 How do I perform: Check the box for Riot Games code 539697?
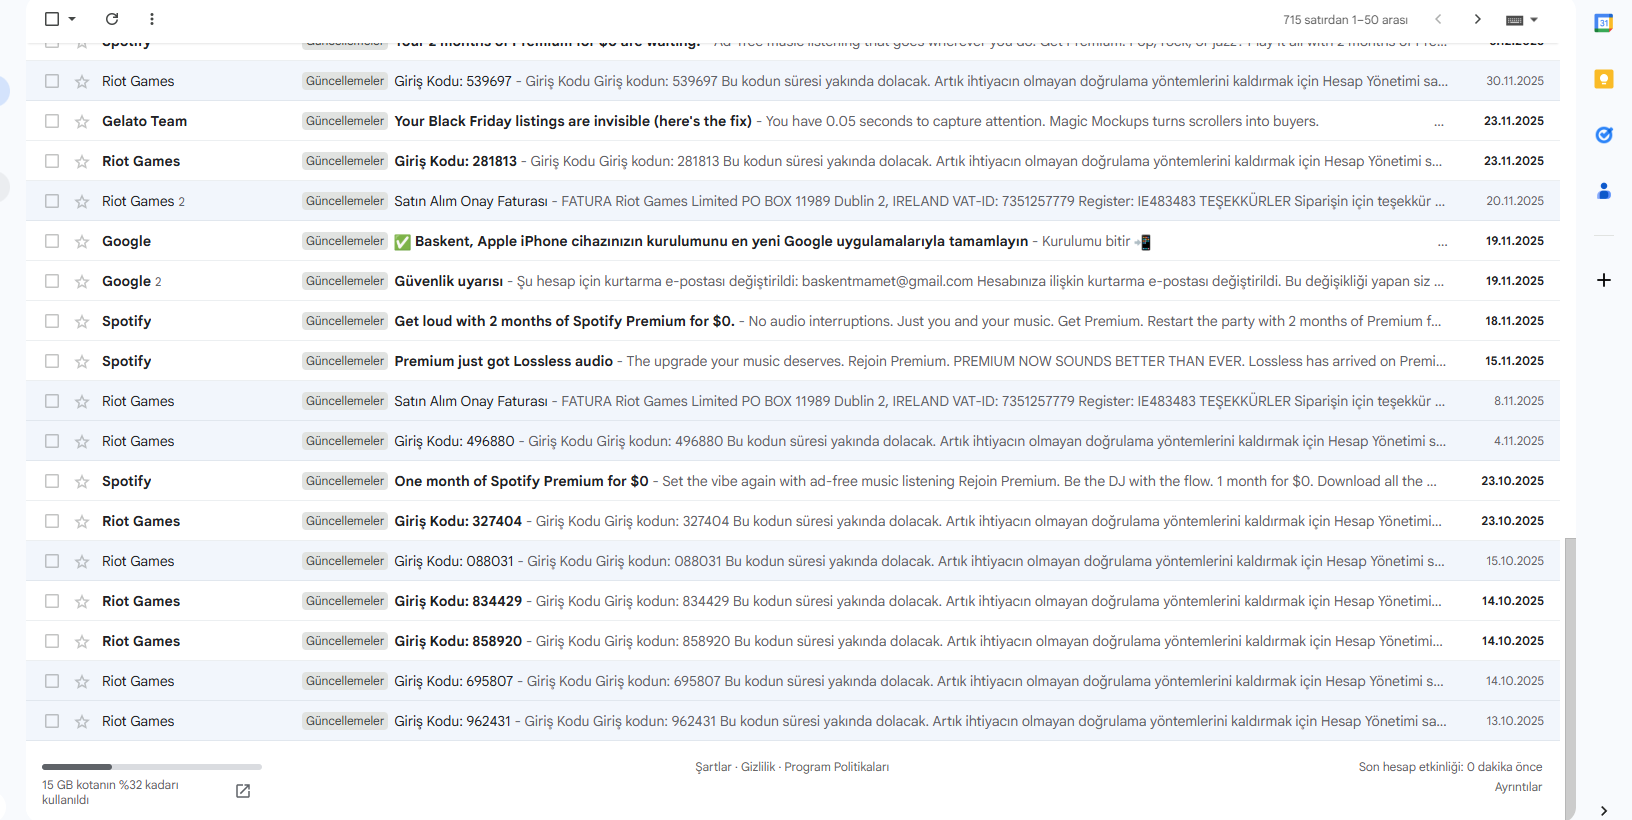[52, 81]
